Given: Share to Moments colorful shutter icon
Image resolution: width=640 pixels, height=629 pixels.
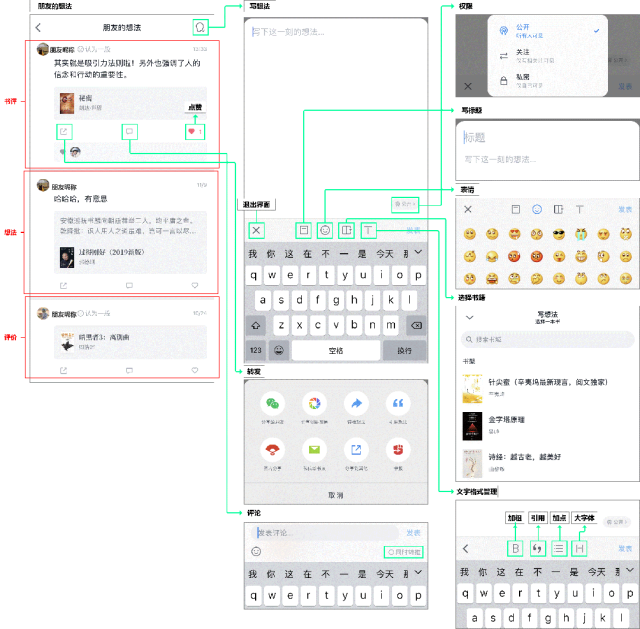Looking at the screenshot, I should point(314,404).
